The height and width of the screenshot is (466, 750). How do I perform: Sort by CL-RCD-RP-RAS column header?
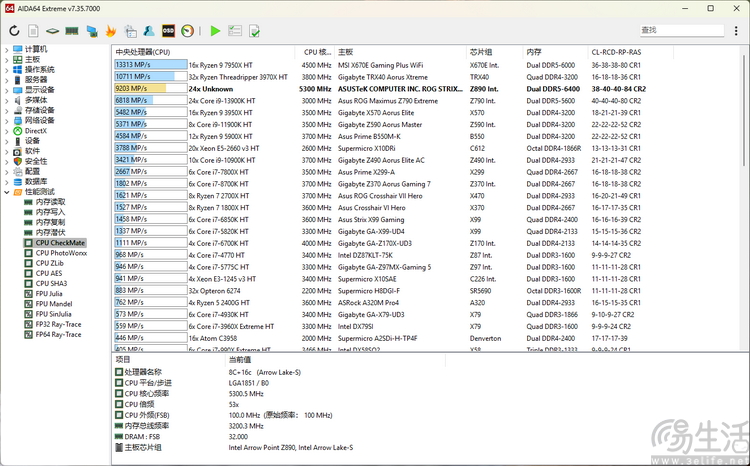point(630,52)
